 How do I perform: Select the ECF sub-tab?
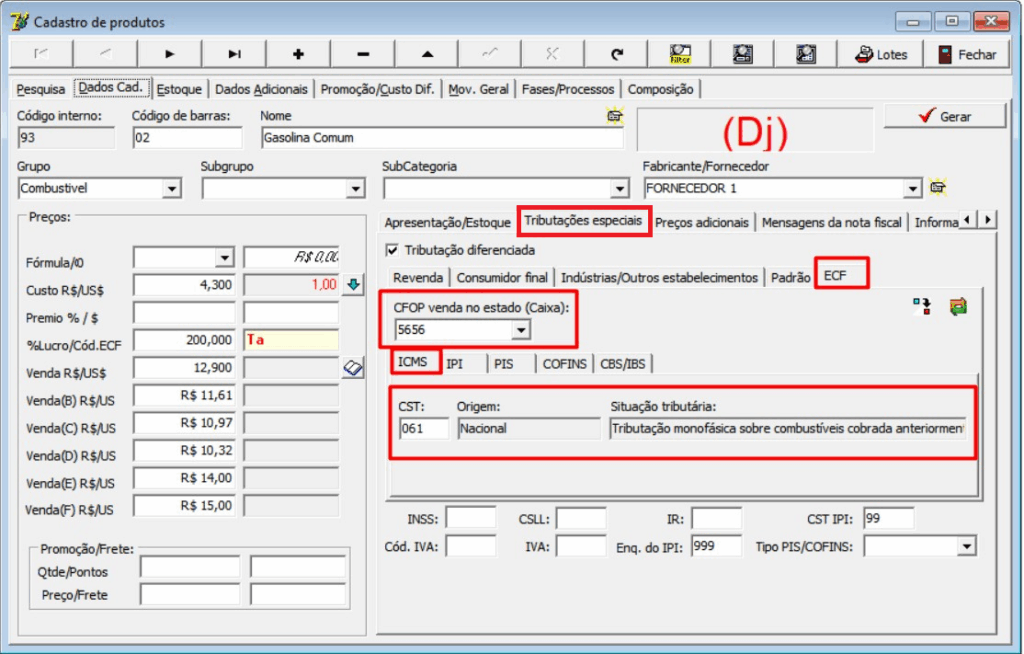click(x=841, y=273)
